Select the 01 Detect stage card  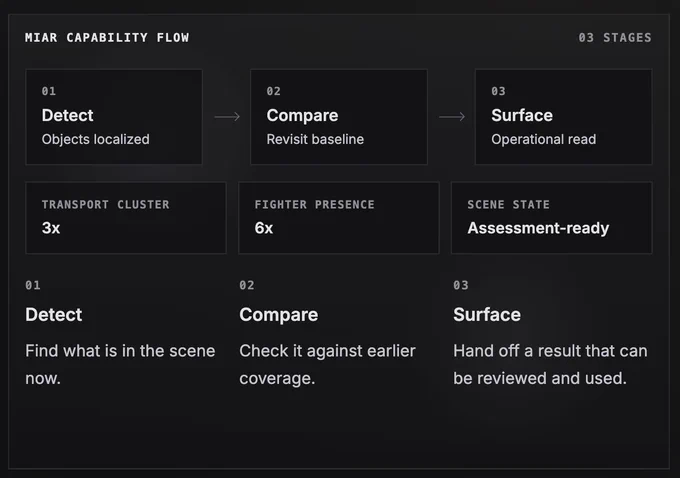114,117
